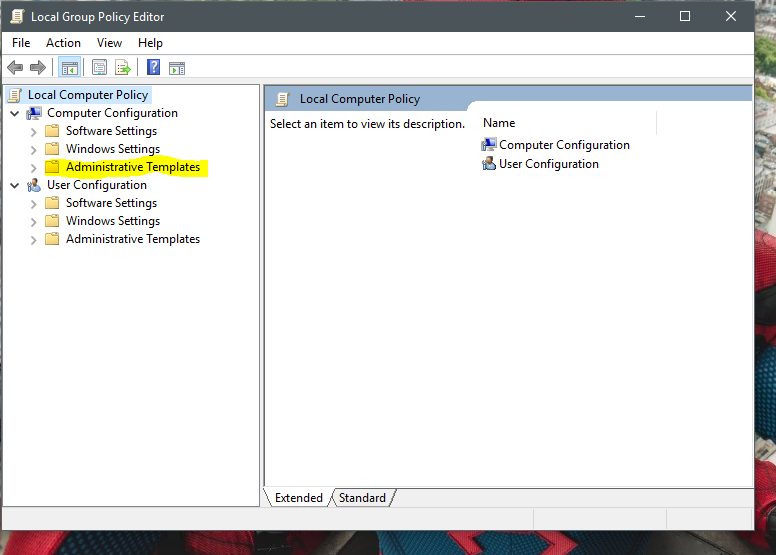The image size is (776, 555).
Task: Expand Windows Settings under User Configuration
Action: click(x=34, y=222)
